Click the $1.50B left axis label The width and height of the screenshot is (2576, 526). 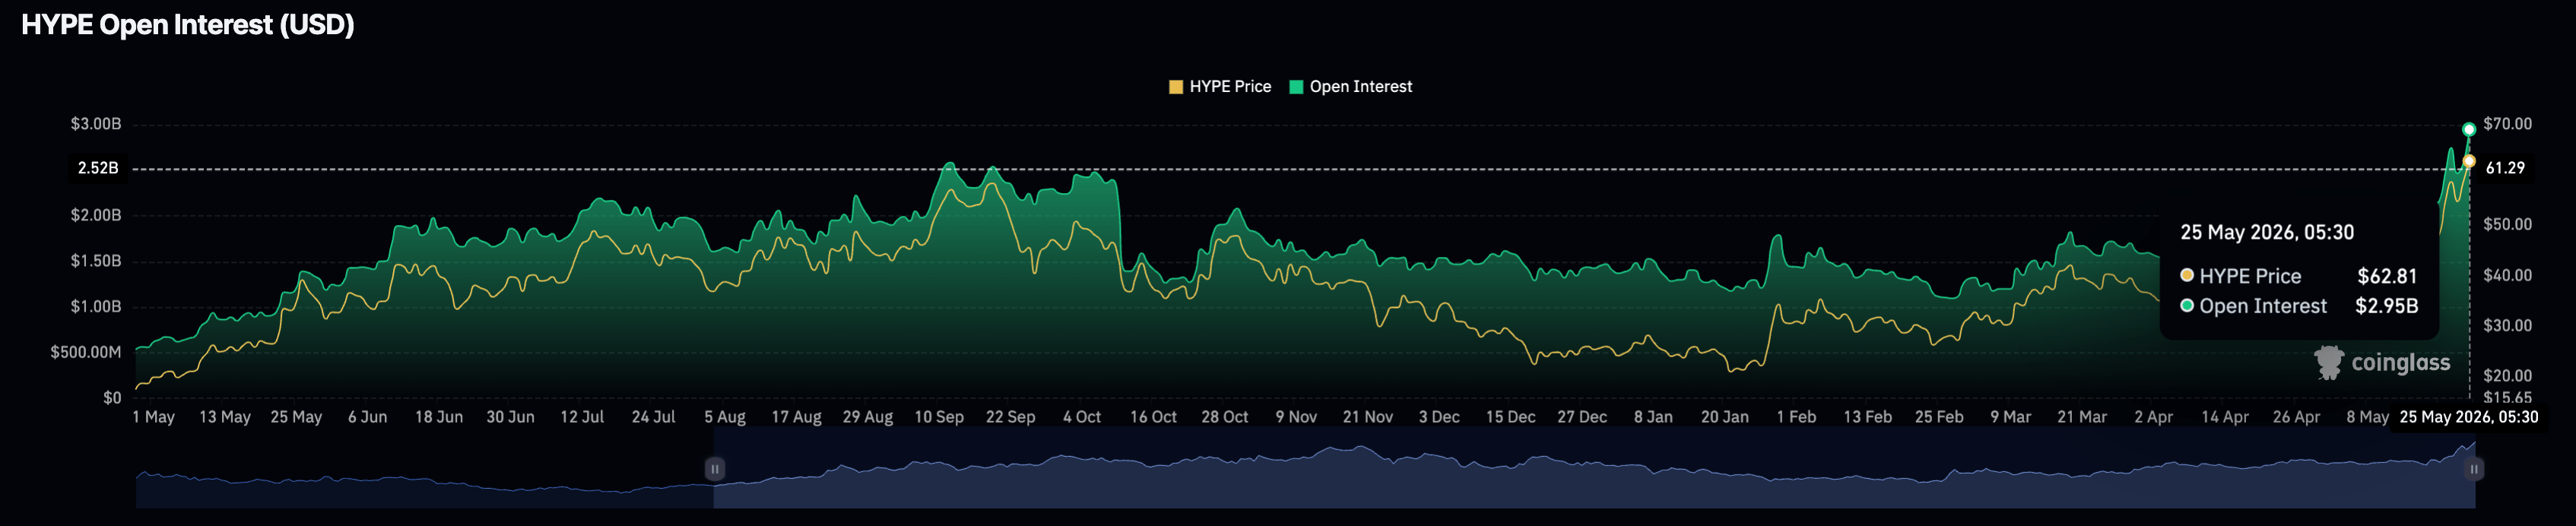point(96,261)
